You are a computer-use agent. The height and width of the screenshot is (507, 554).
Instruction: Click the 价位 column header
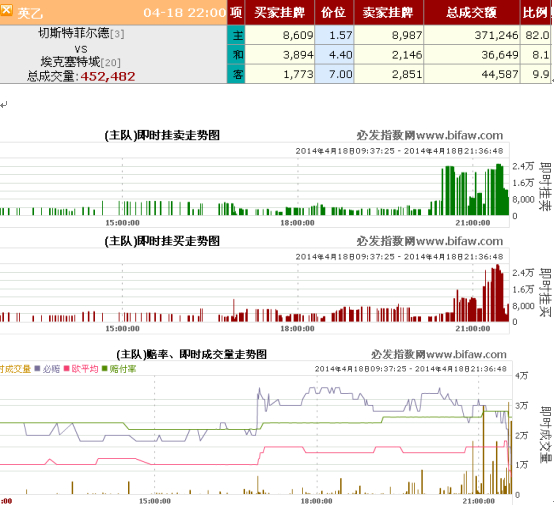coord(334,12)
